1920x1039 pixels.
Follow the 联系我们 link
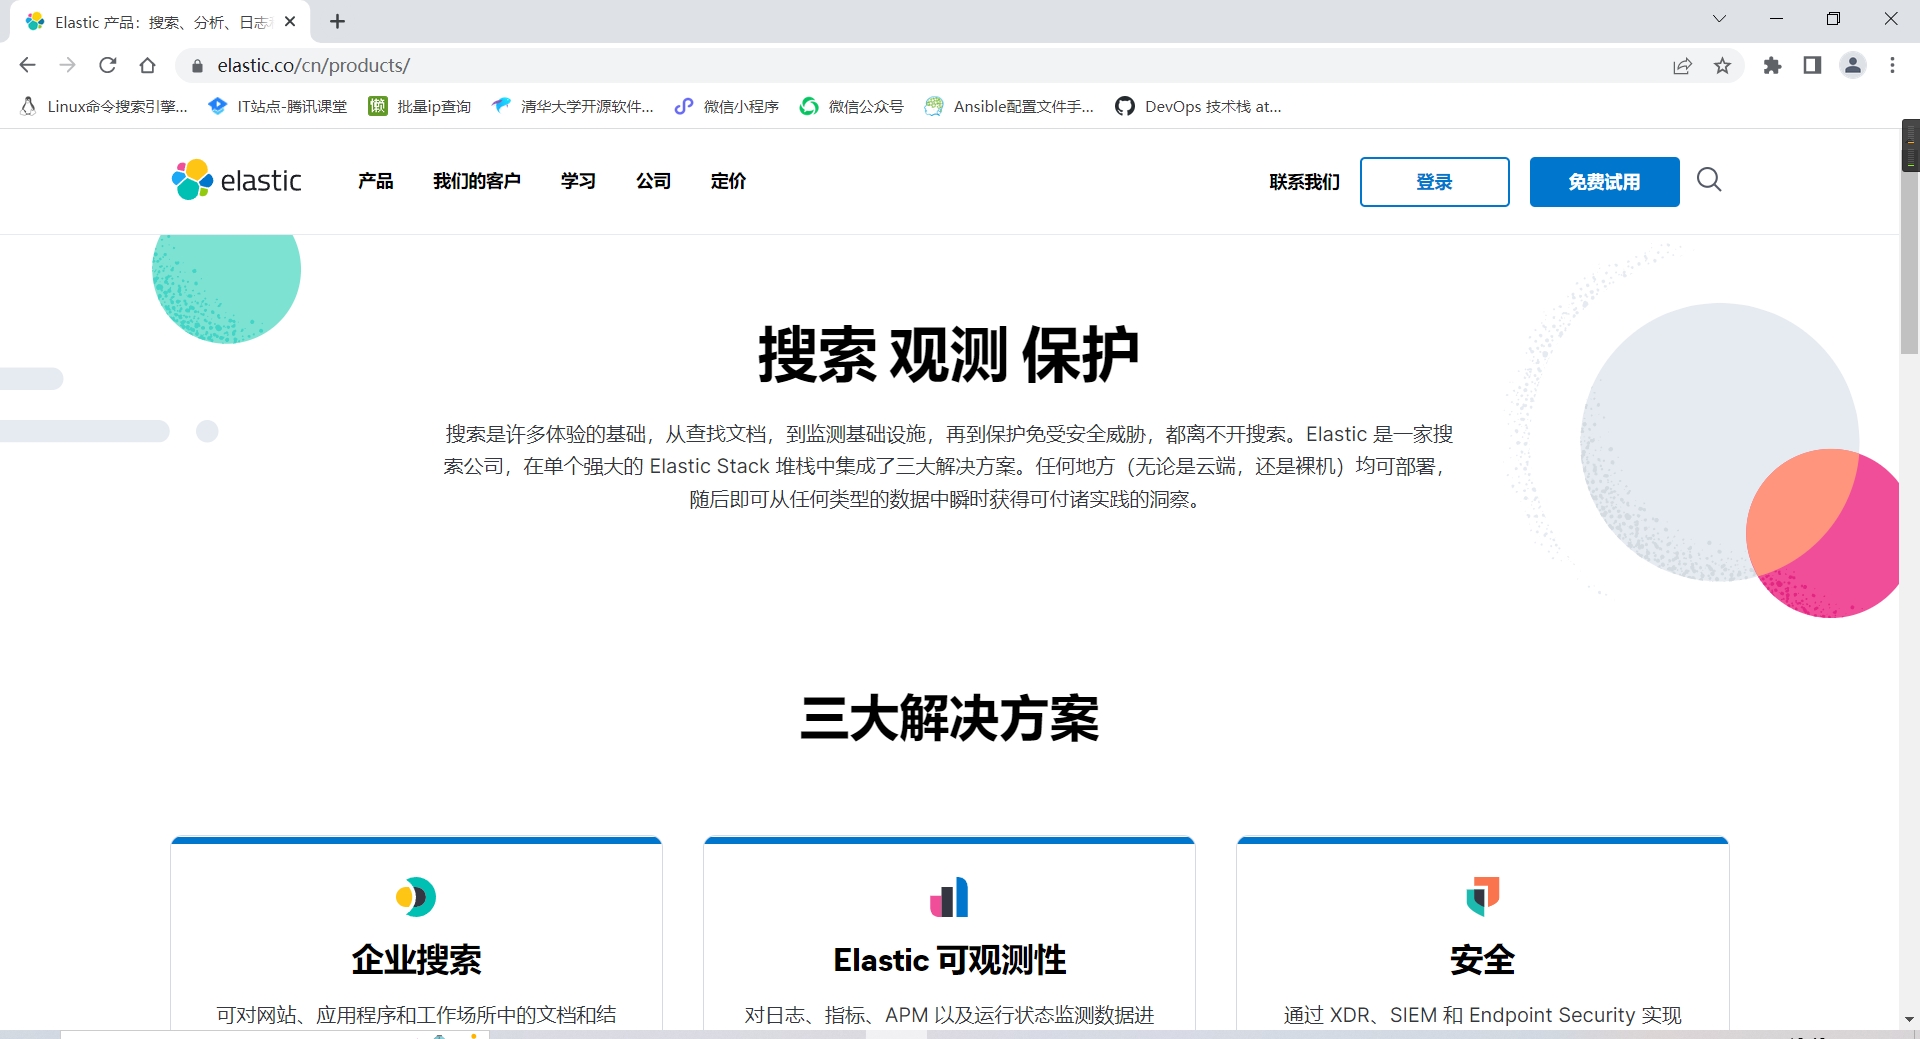(x=1304, y=182)
